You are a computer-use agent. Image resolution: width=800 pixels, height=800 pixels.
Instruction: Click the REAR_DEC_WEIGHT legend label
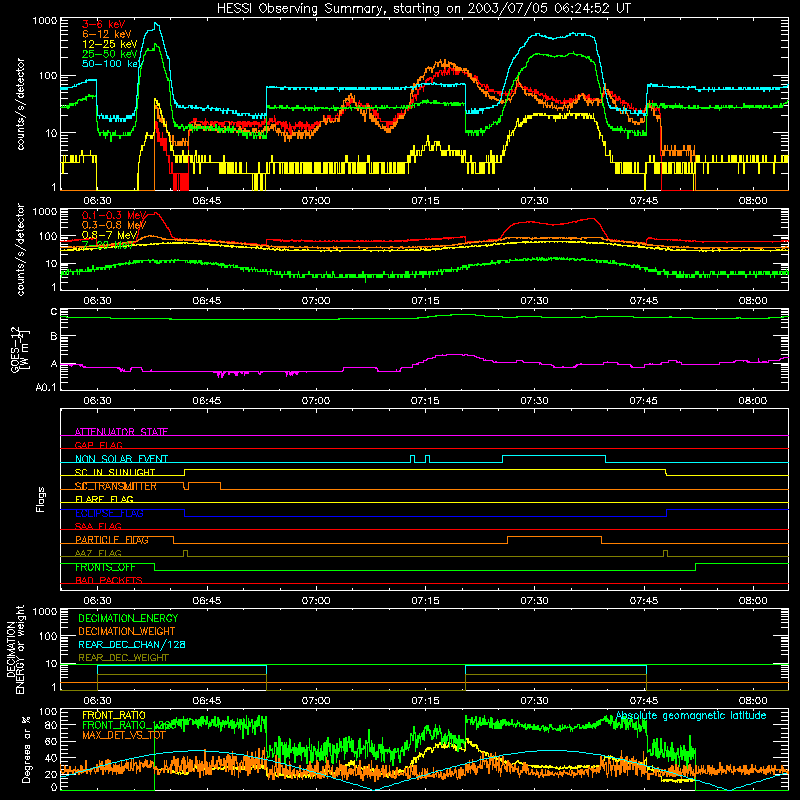[x=123, y=658]
